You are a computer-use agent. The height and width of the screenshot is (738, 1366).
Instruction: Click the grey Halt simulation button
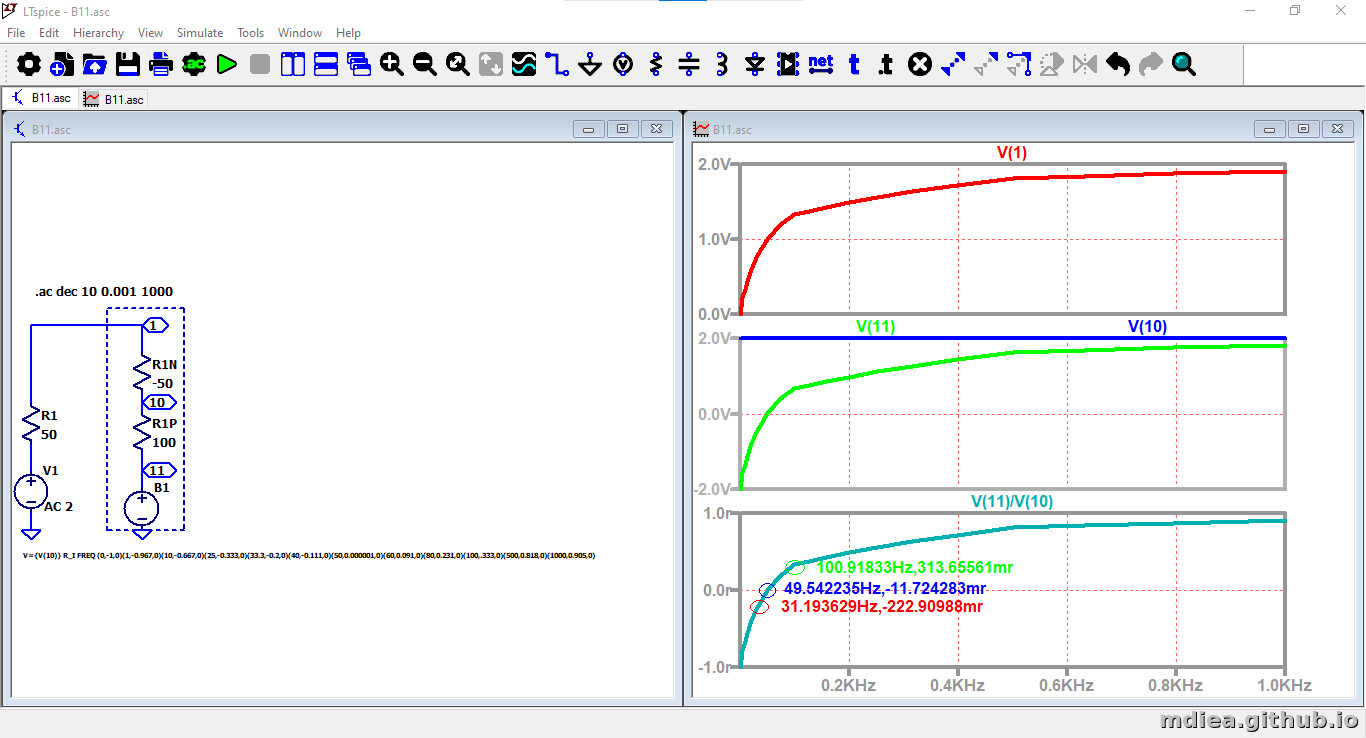click(x=260, y=65)
